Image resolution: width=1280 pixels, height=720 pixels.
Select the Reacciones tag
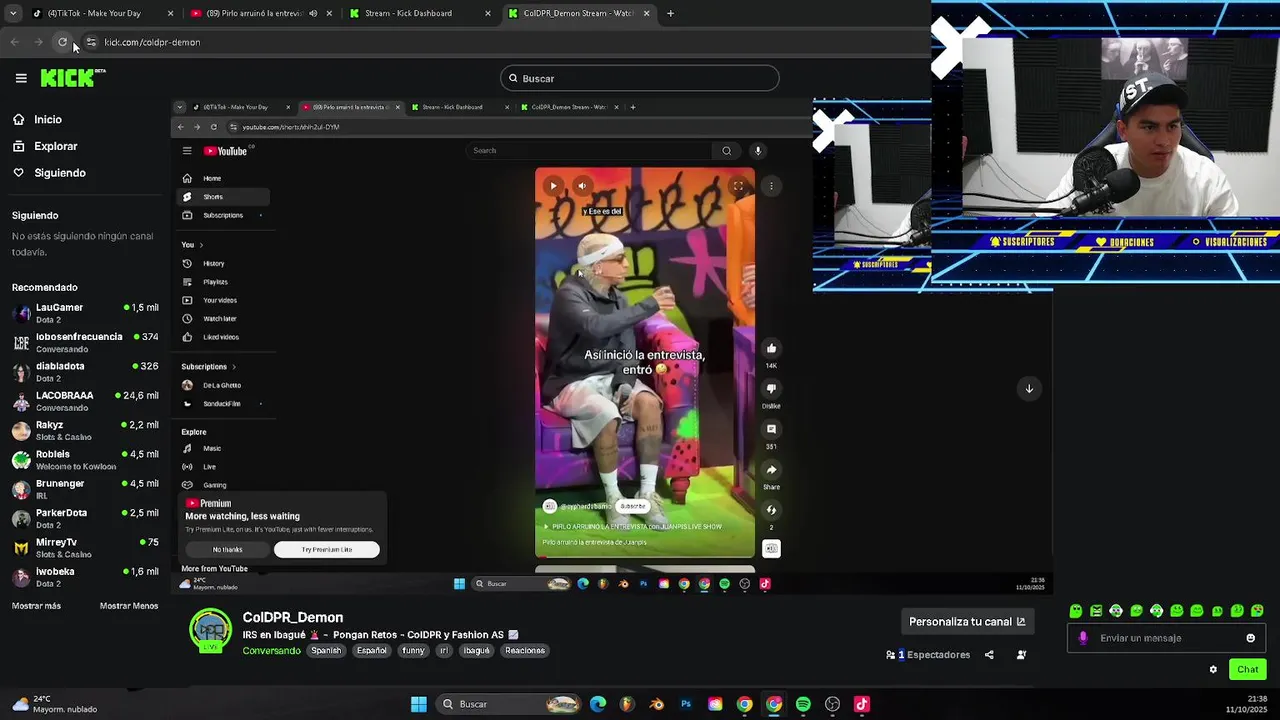coord(525,650)
